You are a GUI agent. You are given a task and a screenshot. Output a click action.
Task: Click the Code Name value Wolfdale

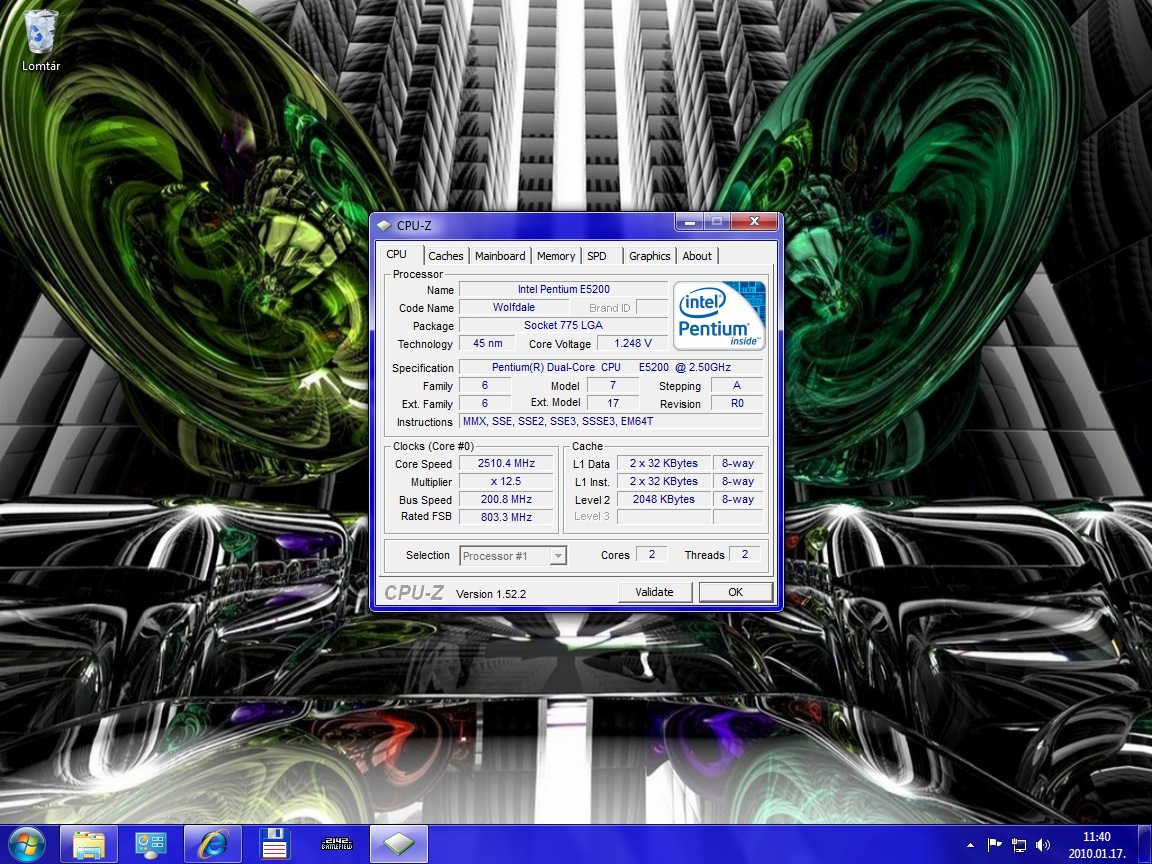(514, 307)
